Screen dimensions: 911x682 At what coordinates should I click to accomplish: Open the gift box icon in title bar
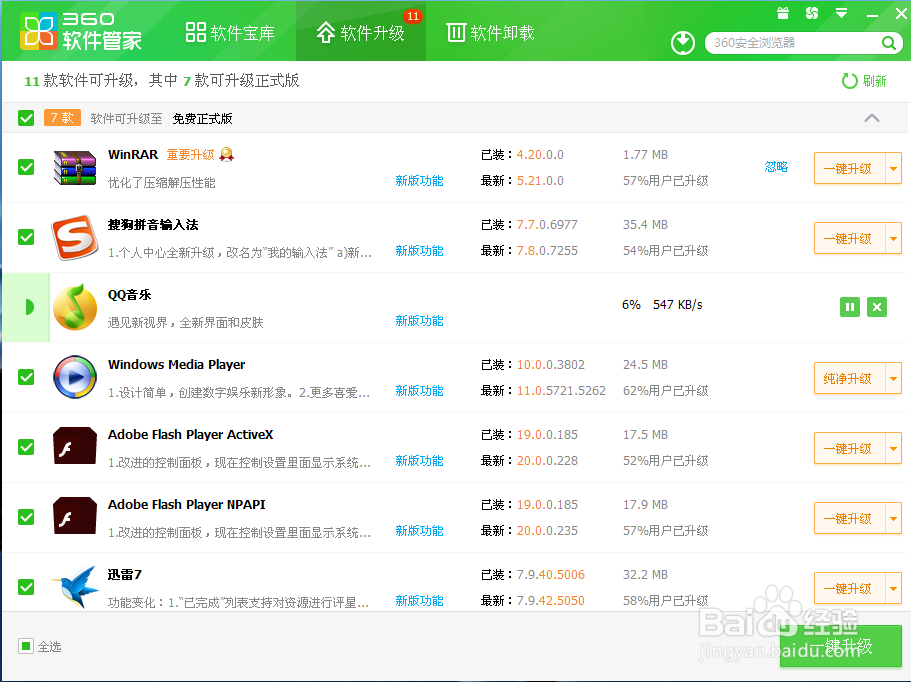coord(783,13)
